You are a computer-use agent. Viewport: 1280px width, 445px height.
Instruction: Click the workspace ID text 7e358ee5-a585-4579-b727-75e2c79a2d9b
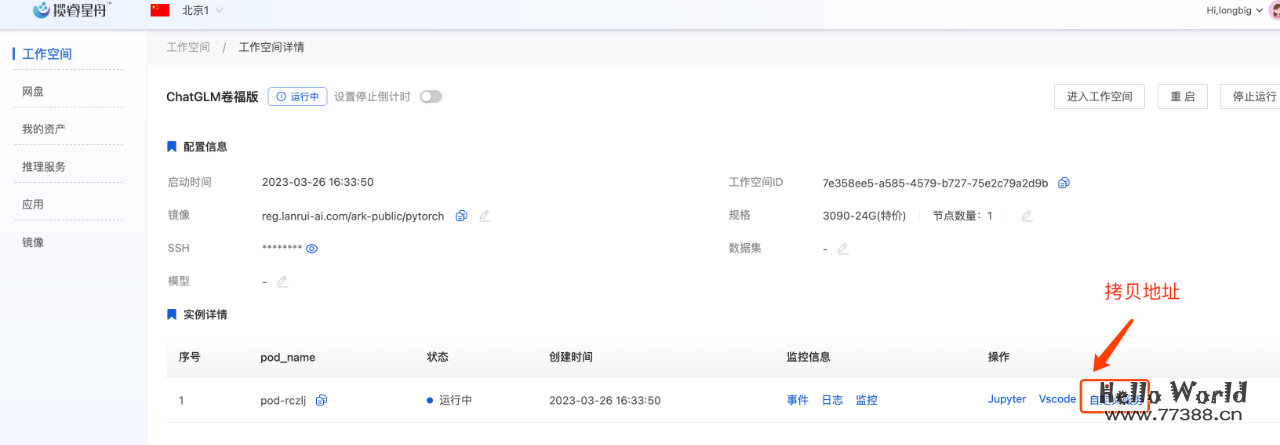(935, 183)
